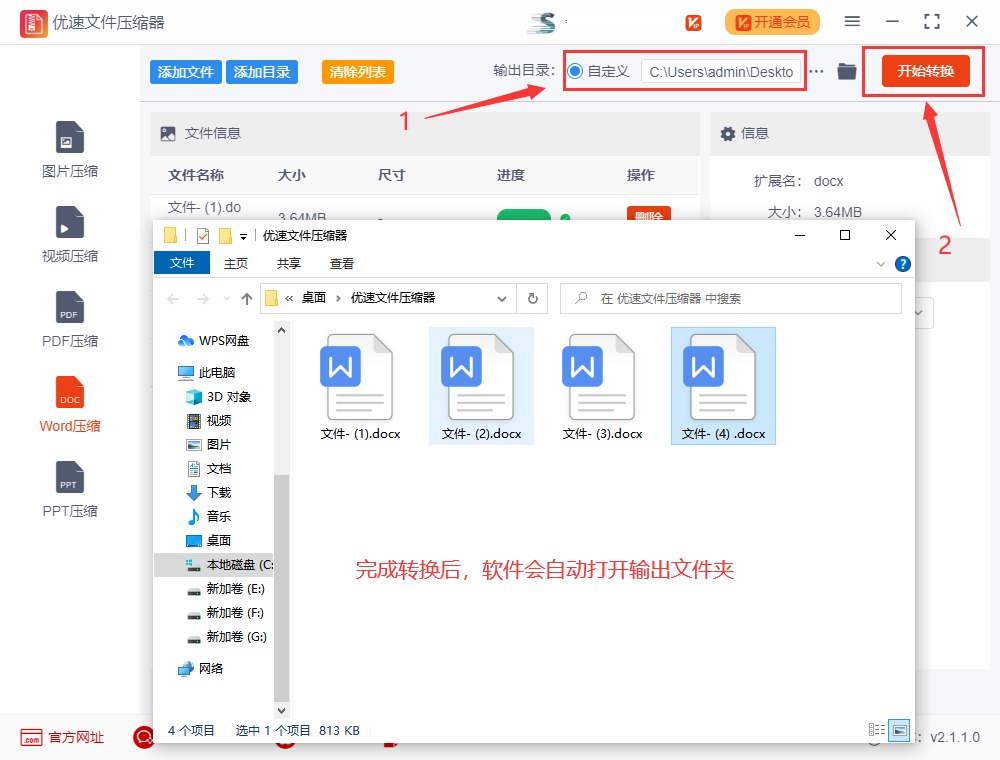This screenshot has height=760, width=1000.
Task: Click the 开始转换 start button
Action: tap(925, 71)
